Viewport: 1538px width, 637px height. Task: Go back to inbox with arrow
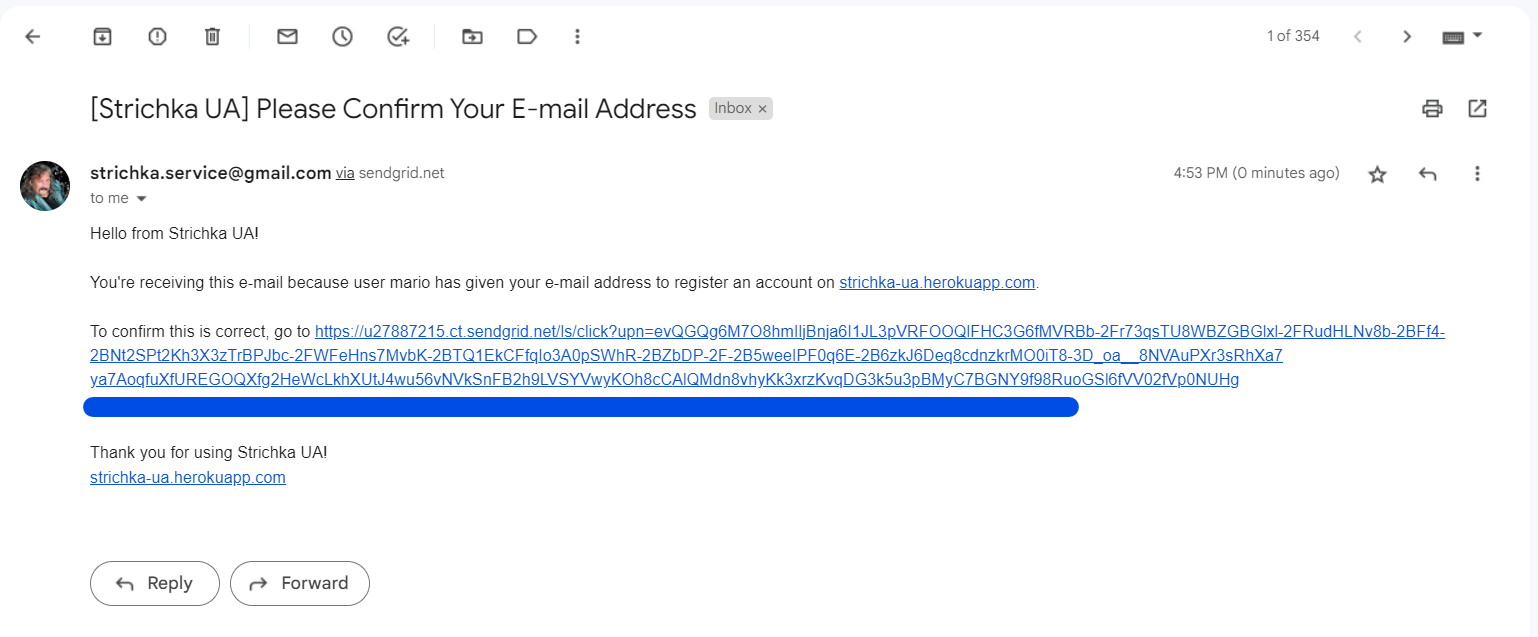pos(33,36)
